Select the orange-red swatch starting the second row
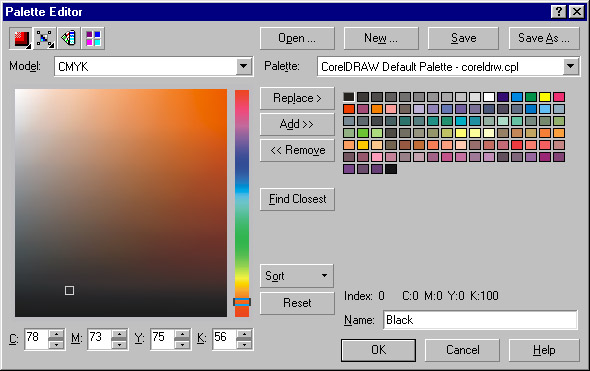 tap(349, 109)
